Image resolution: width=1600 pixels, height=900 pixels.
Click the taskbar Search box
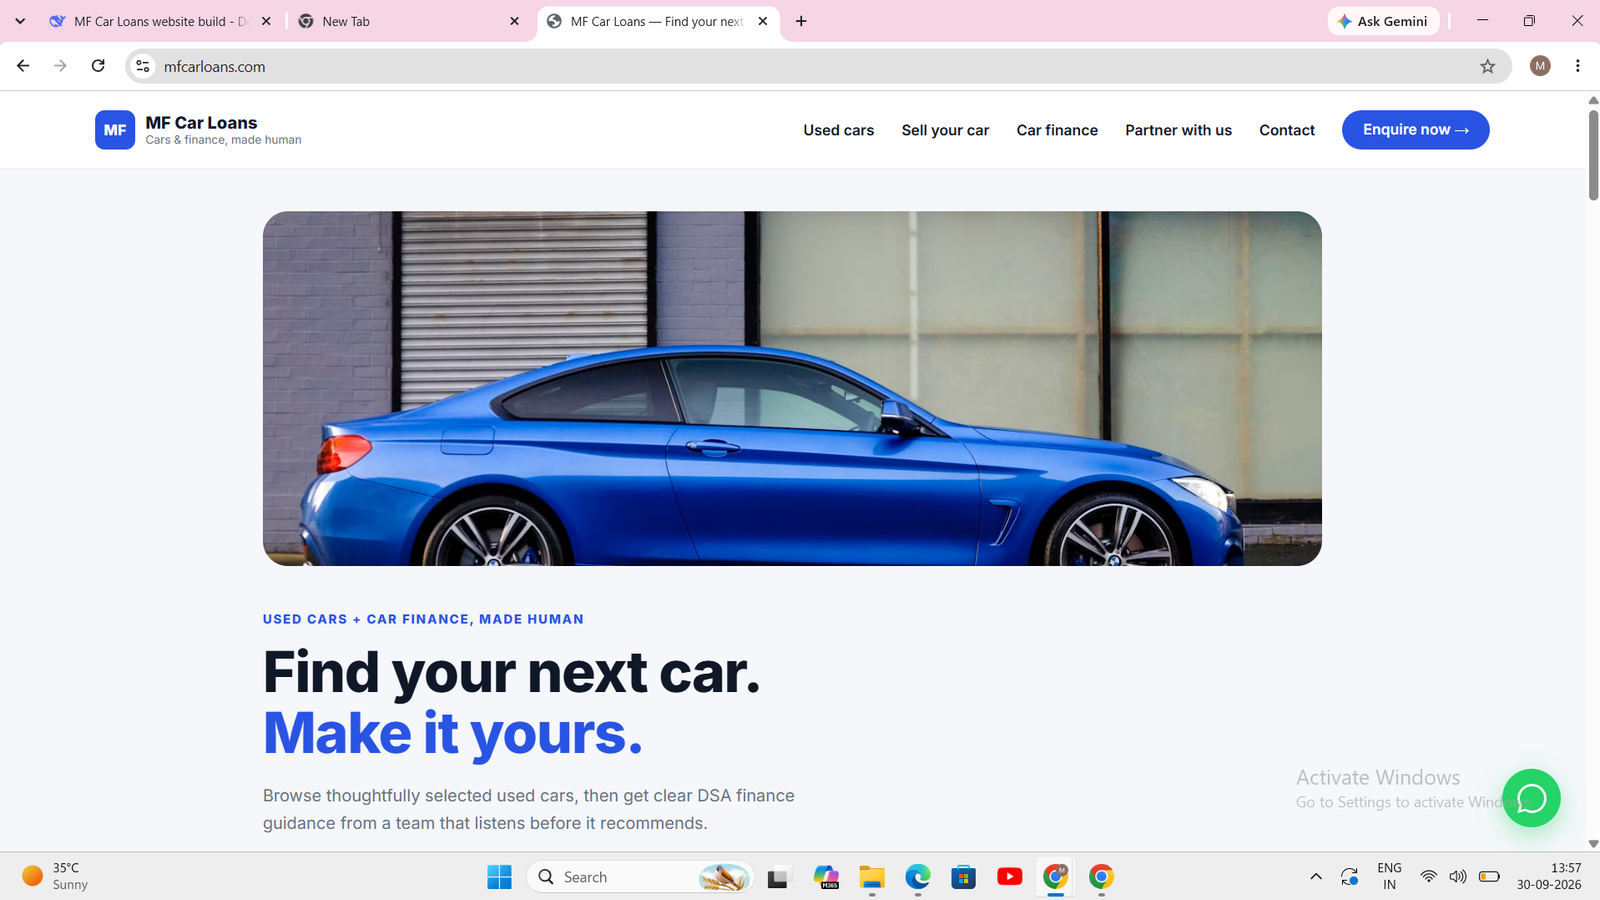(x=640, y=877)
